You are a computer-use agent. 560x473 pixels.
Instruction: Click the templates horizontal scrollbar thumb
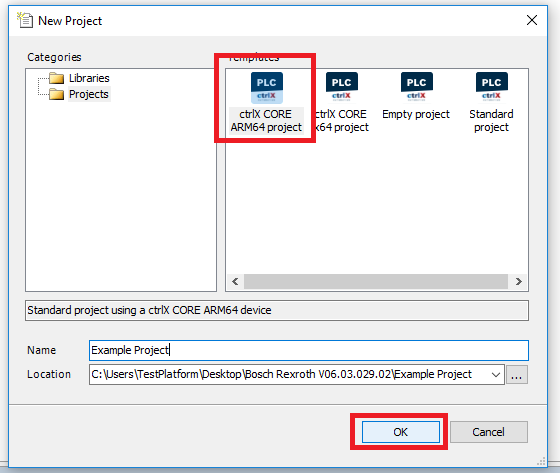pyautogui.click(x=376, y=282)
